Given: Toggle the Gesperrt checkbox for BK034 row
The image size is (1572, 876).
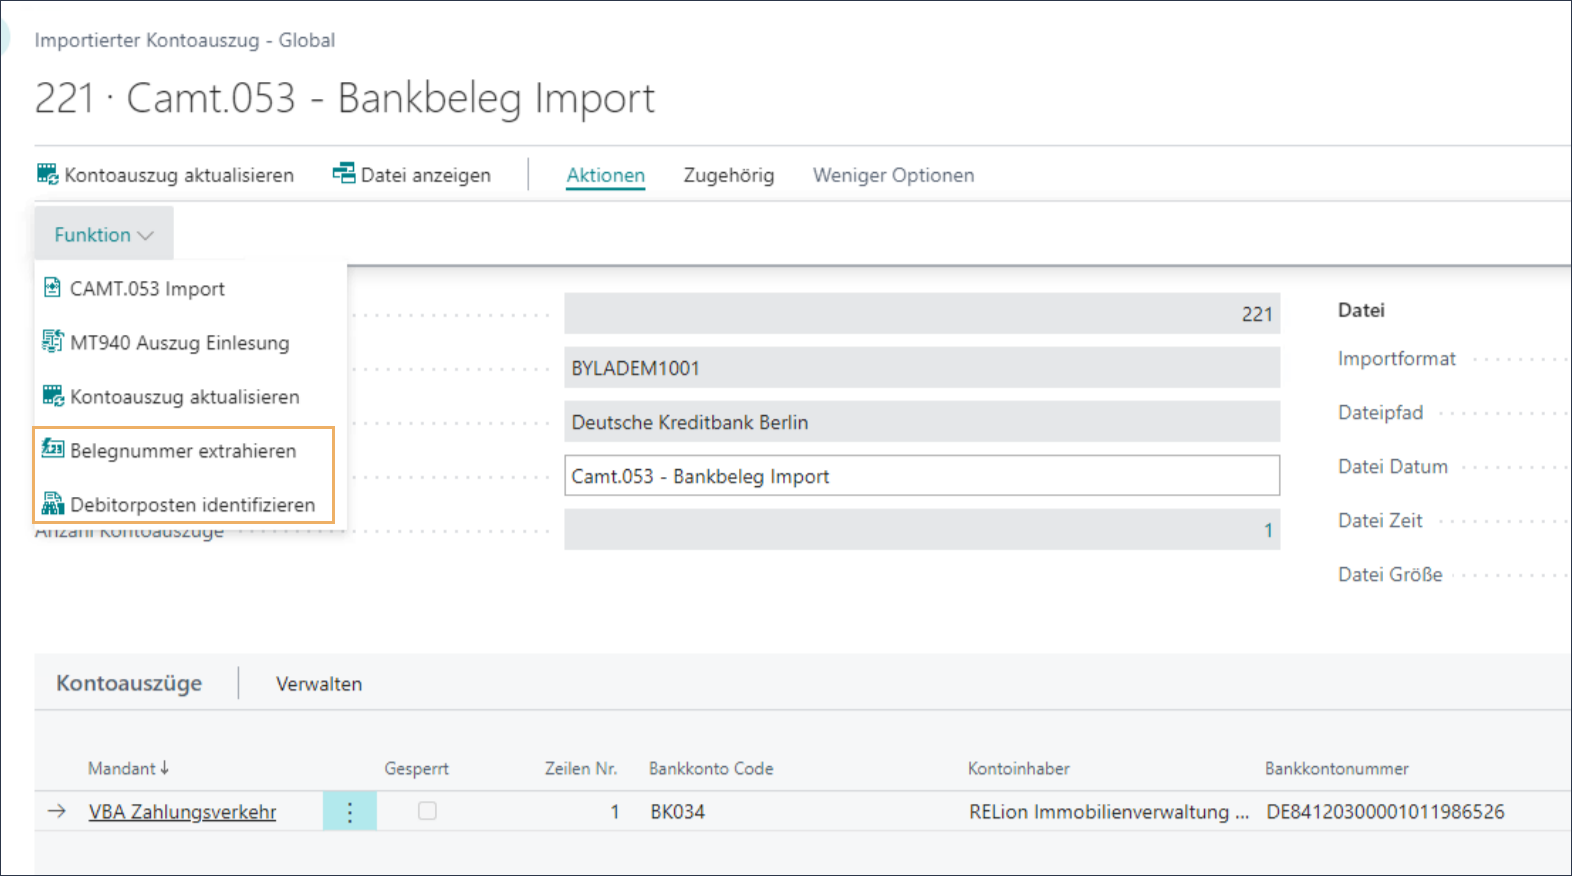Looking at the screenshot, I should 427,811.
